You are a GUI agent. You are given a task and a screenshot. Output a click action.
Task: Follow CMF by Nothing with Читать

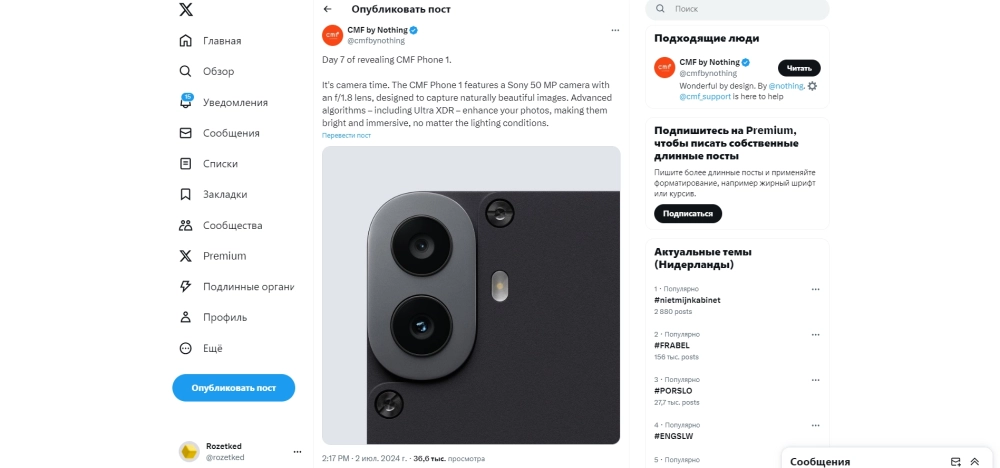(799, 68)
